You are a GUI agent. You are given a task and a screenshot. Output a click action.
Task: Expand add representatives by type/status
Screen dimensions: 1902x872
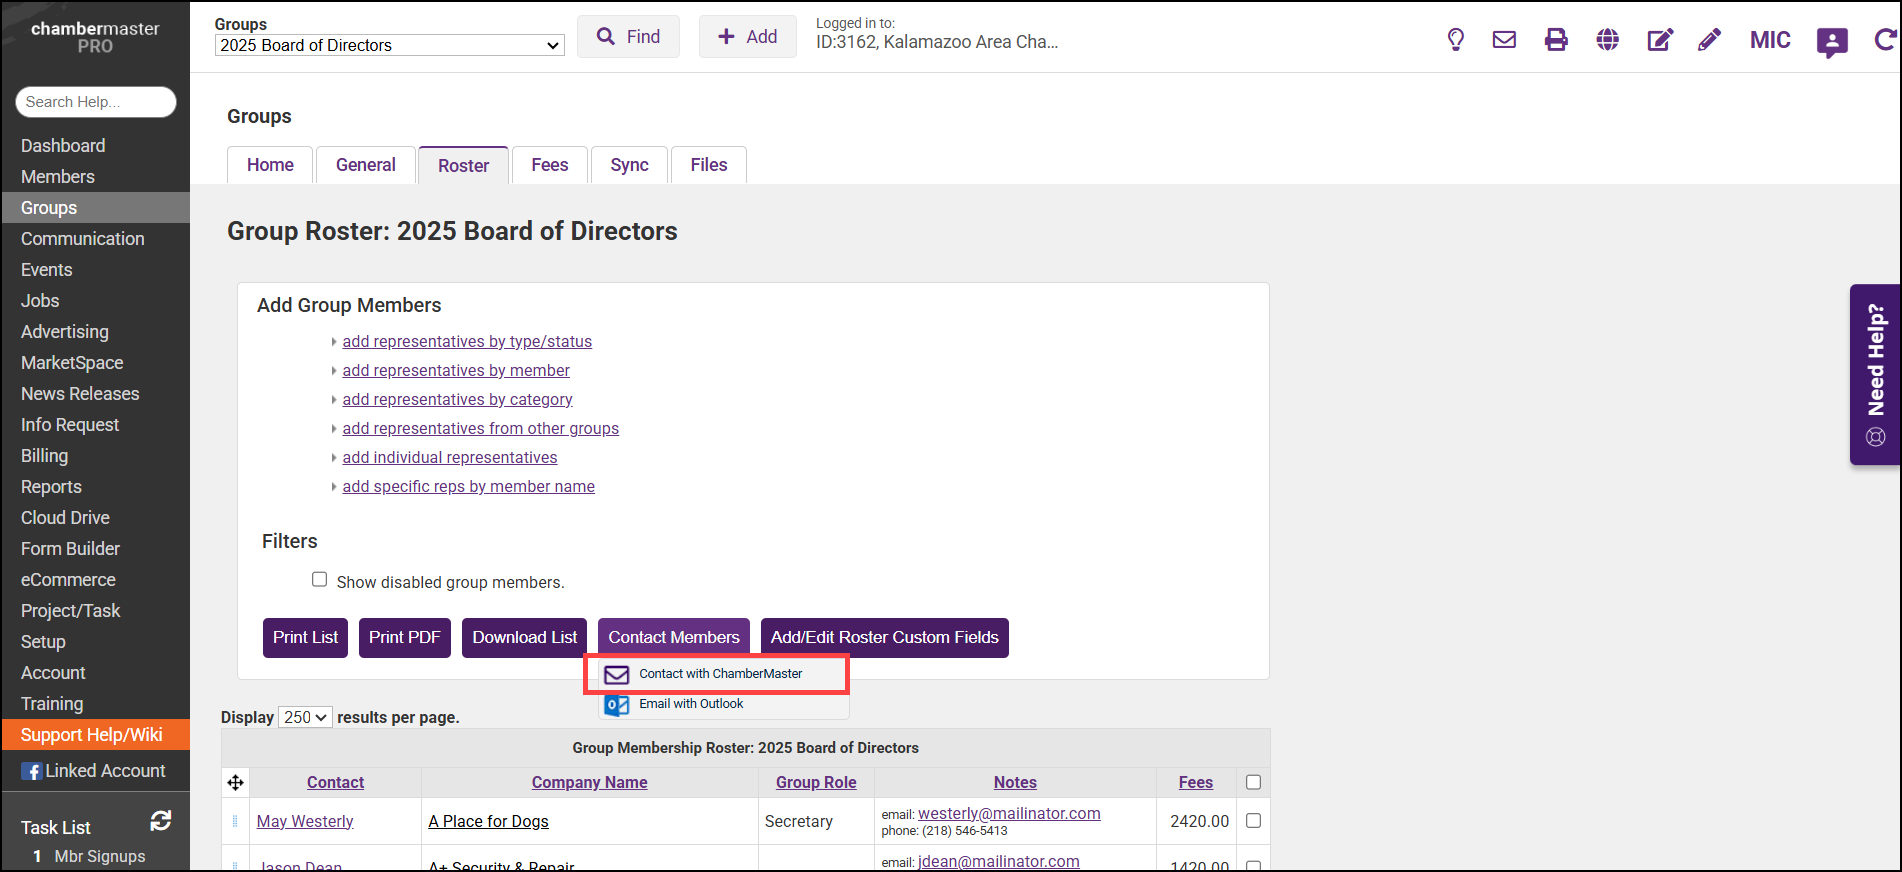[x=467, y=342]
